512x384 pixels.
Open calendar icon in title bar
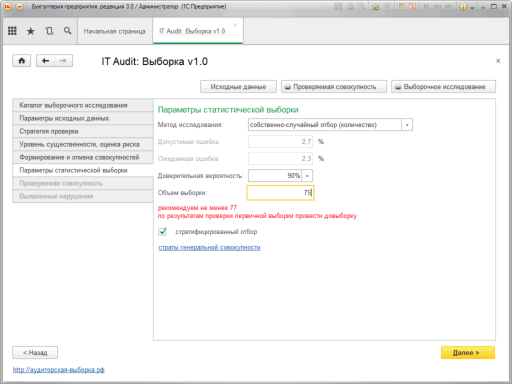point(413,6)
